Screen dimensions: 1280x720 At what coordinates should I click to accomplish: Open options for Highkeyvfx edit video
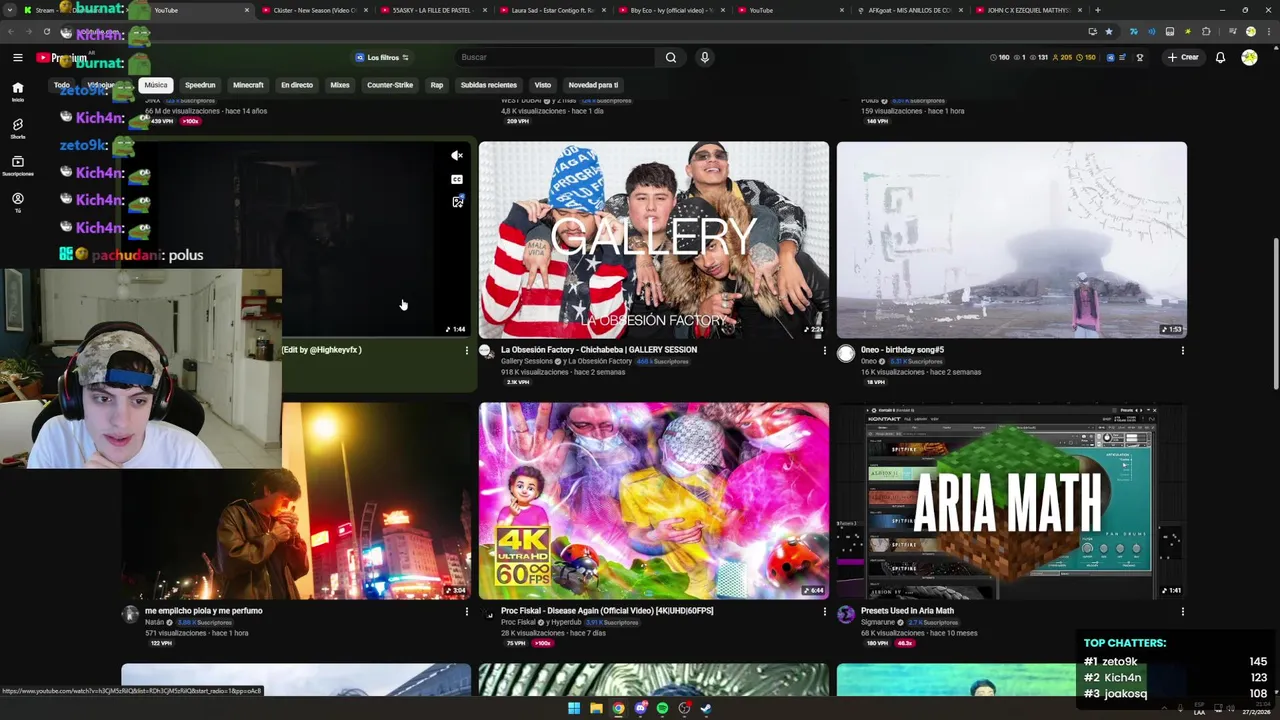(466, 351)
